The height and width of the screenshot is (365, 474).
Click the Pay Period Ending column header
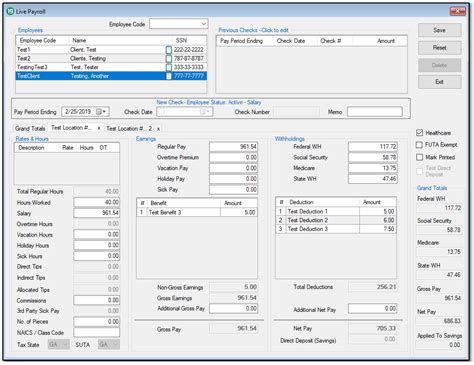[x=241, y=41]
